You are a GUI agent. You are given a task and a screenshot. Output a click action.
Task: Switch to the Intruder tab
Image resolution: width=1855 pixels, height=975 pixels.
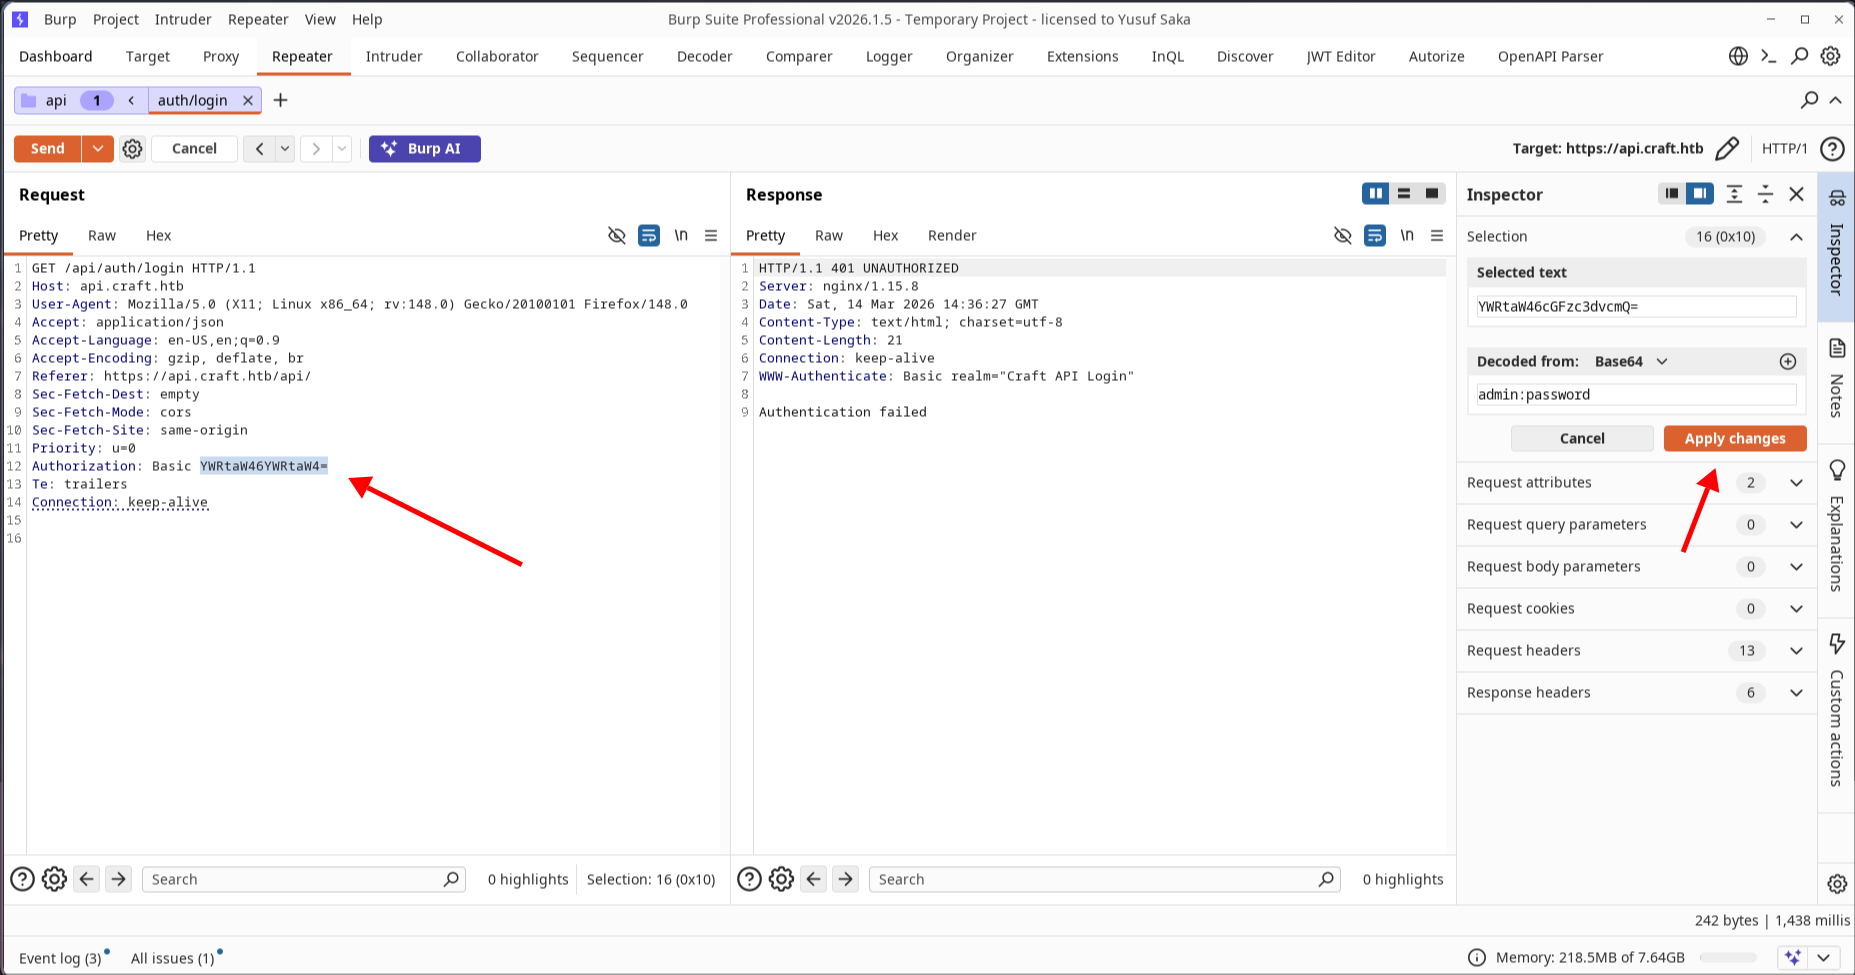click(x=394, y=56)
